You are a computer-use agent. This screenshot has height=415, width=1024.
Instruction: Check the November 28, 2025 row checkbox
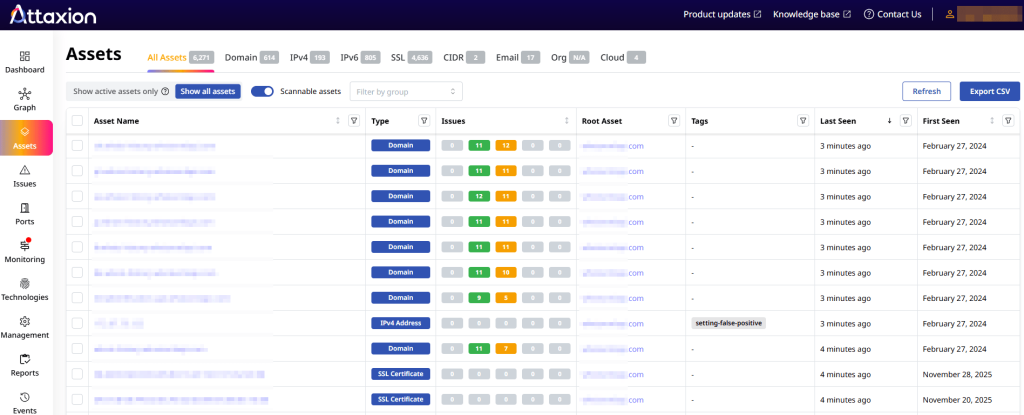[x=78, y=374]
